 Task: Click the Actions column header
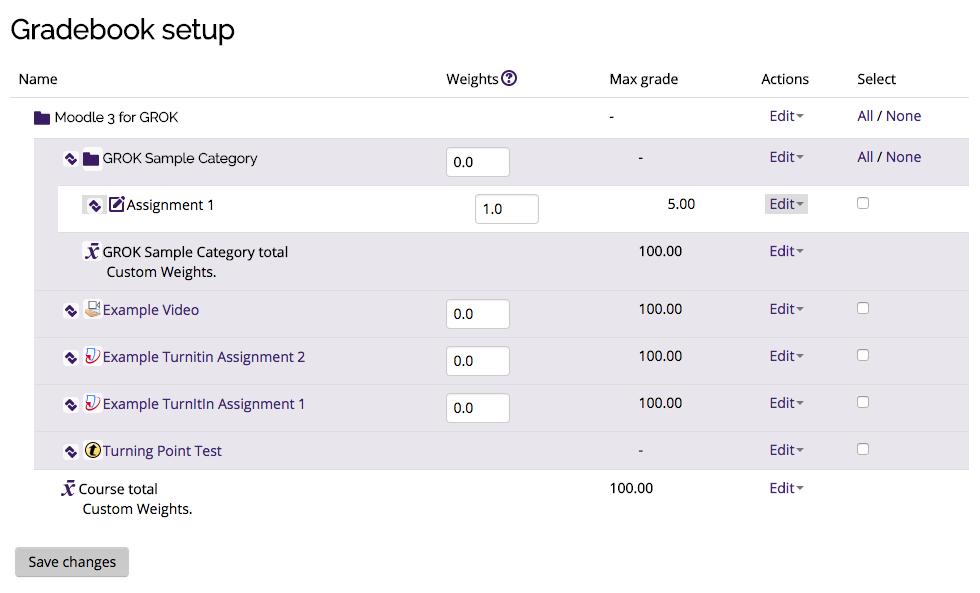pyautogui.click(x=785, y=79)
